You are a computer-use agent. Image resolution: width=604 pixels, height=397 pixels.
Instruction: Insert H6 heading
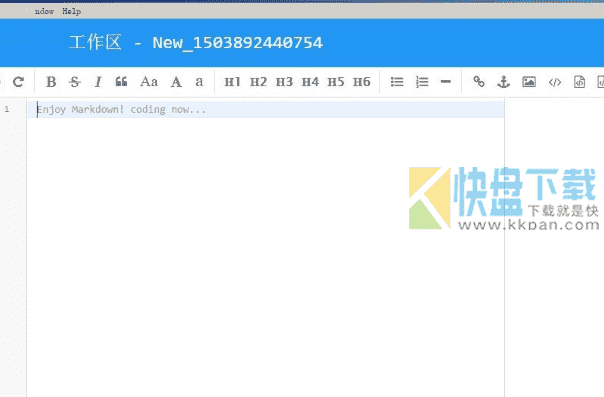tap(362, 82)
